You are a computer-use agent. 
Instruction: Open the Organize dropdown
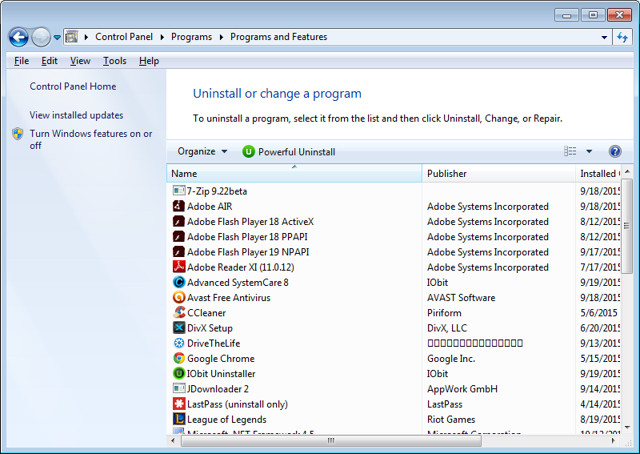[202, 151]
